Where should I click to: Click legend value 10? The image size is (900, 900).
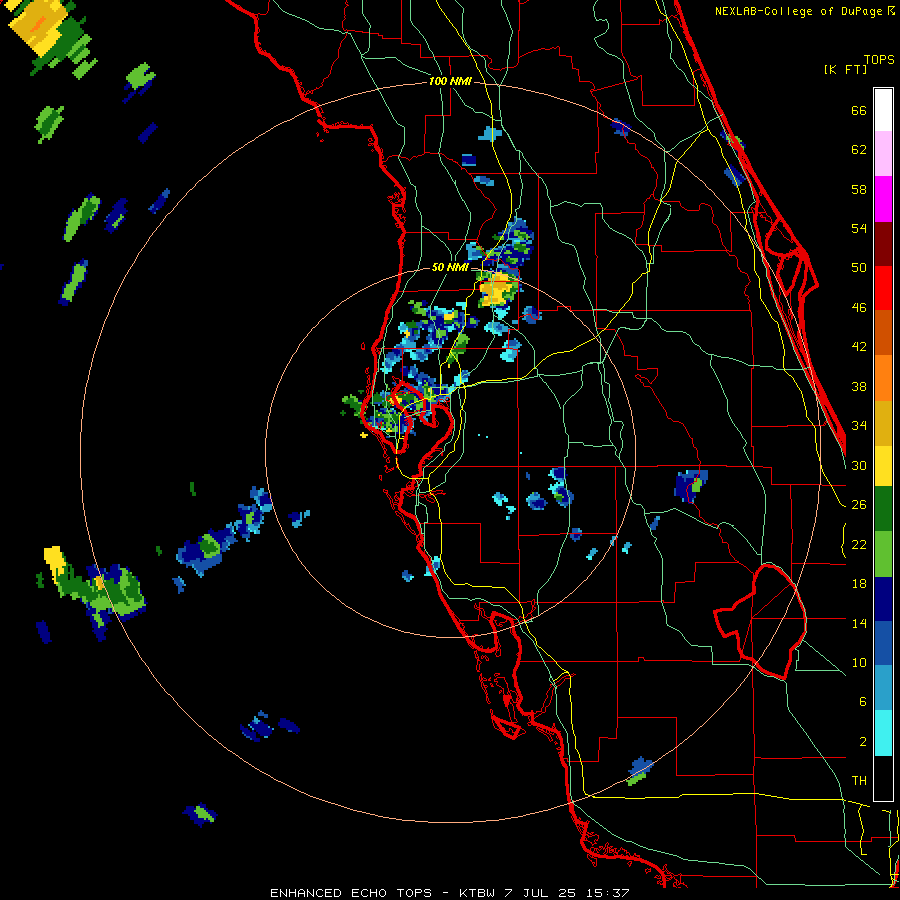click(x=859, y=662)
